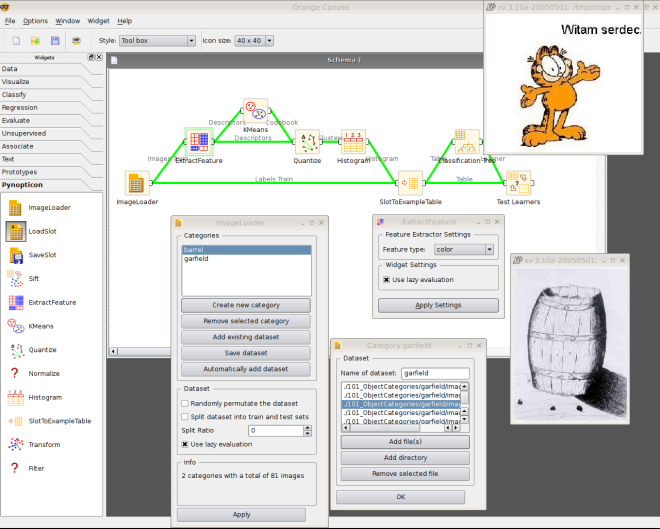Click the Test Learners node on the canvas
Viewport: 660px width, 529px height.
[x=518, y=182]
